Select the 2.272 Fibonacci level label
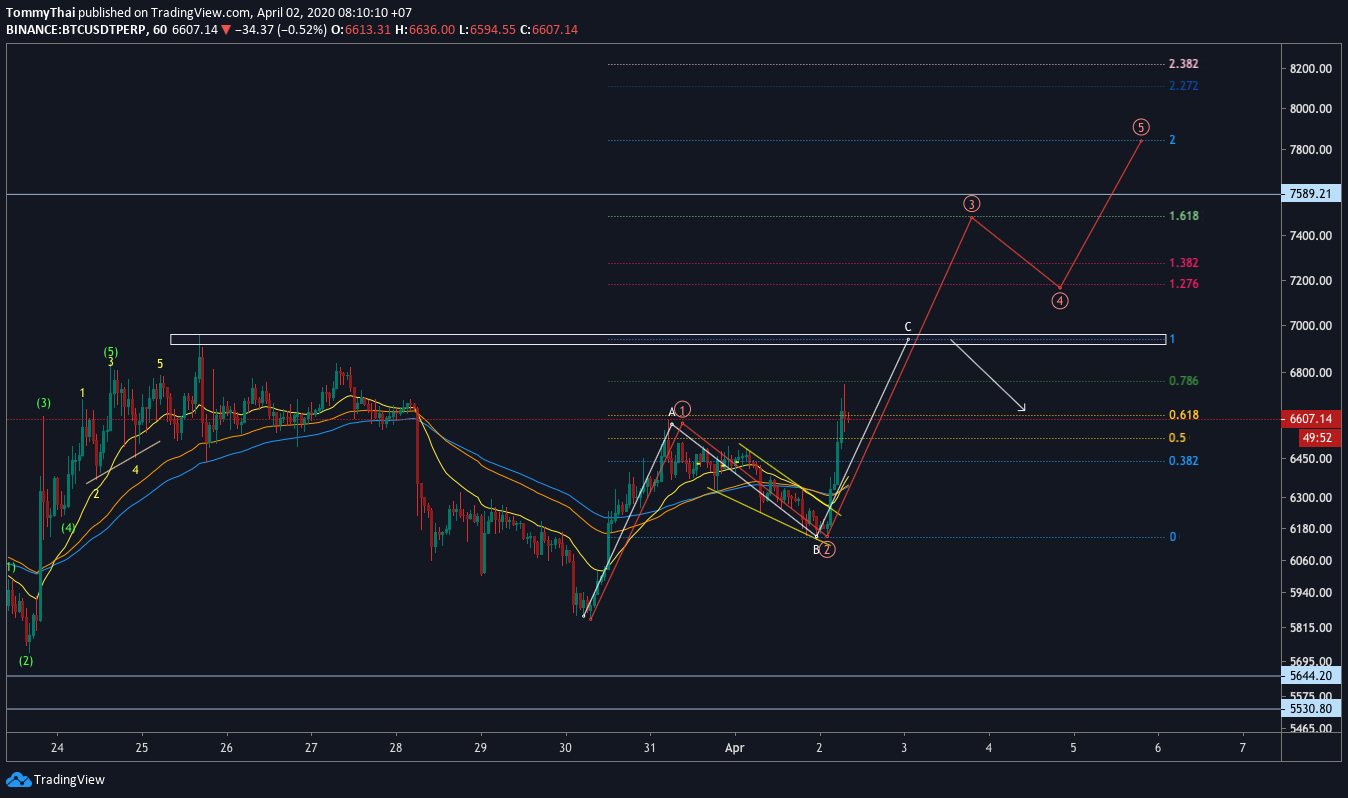Viewport: 1348px width, 798px height. (x=1184, y=86)
